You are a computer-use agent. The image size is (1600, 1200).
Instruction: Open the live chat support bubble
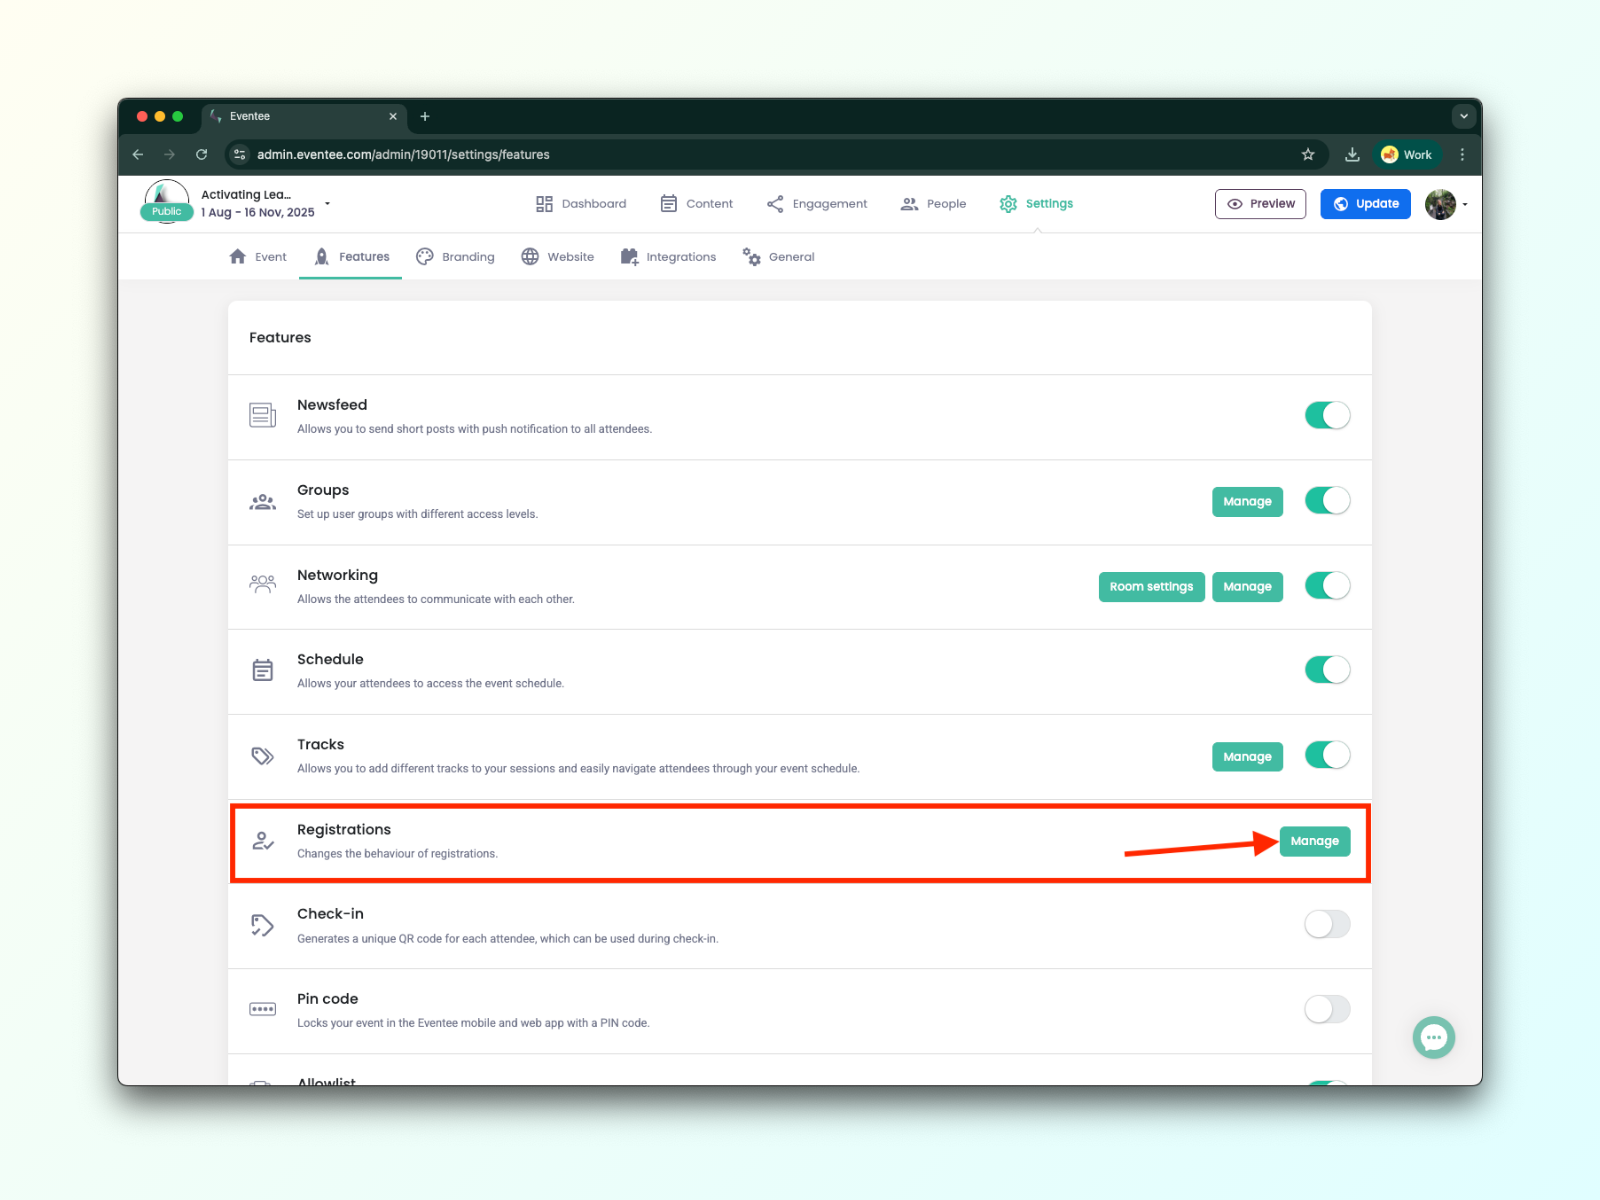1433,1037
